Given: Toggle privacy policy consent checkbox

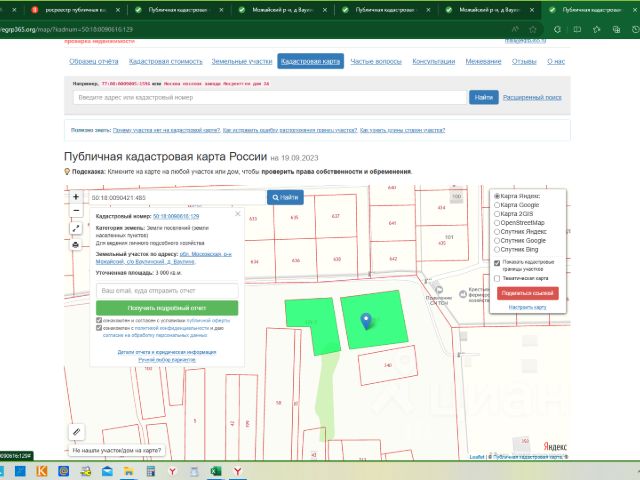Looking at the screenshot, I should [x=99, y=328].
